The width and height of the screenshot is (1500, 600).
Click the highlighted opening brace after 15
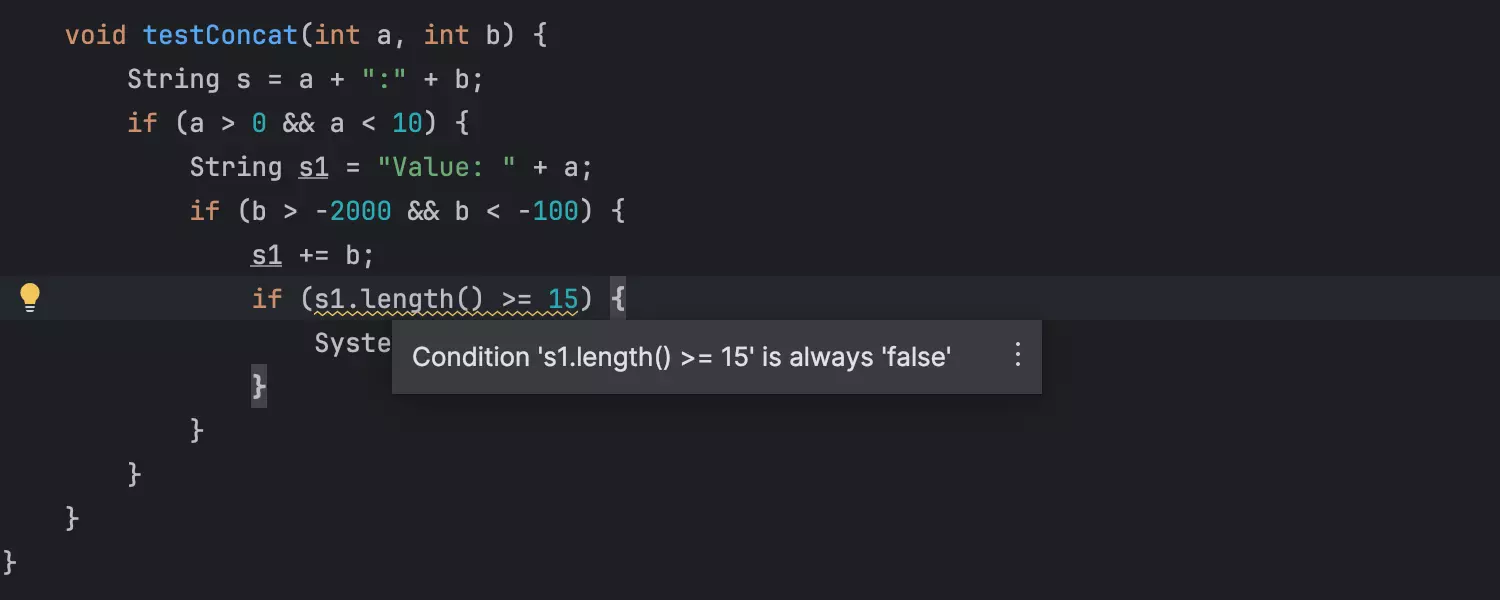click(617, 299)
